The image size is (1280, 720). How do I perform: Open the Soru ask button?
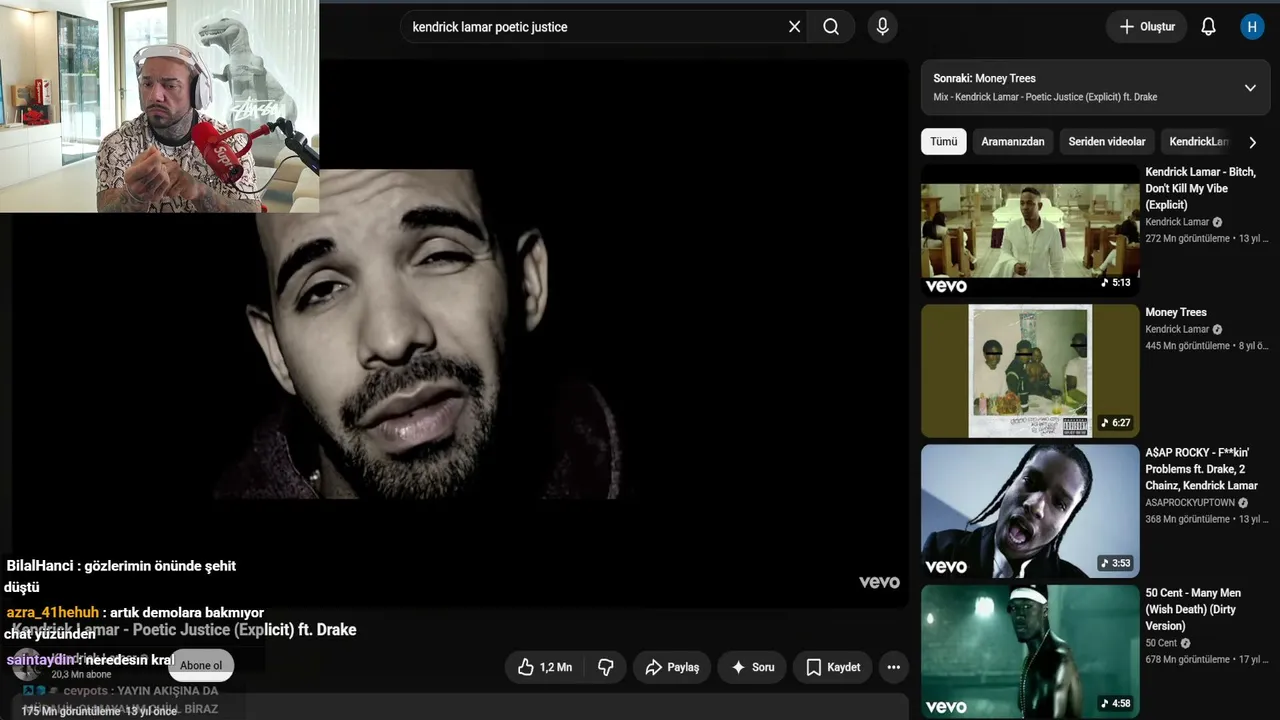[x=752, y=667]
